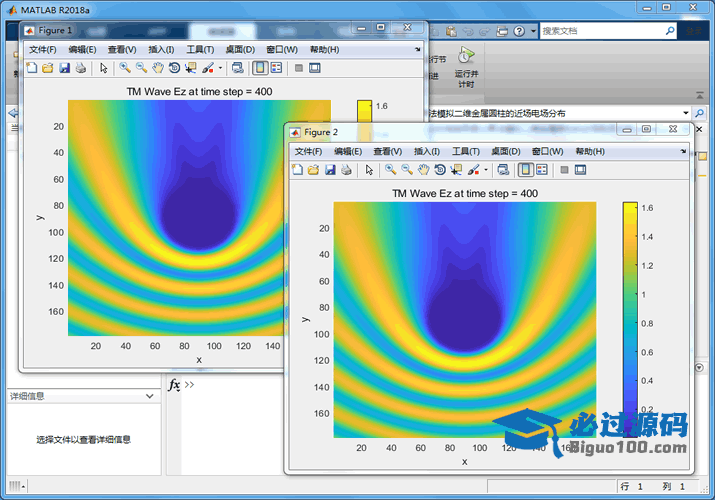
Task: Click 运行并计时 Run and Time button
Action: click(466, 67)
